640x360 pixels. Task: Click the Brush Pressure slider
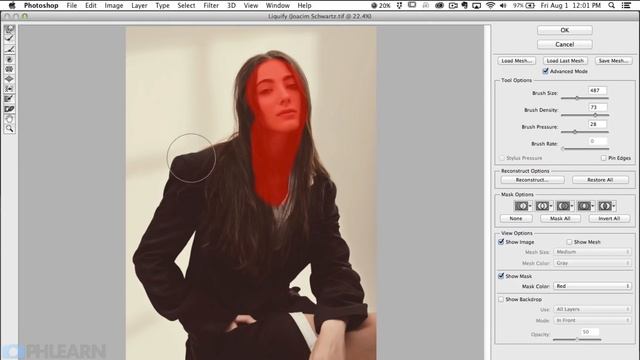pyautogui.click(x=584, y=132)
